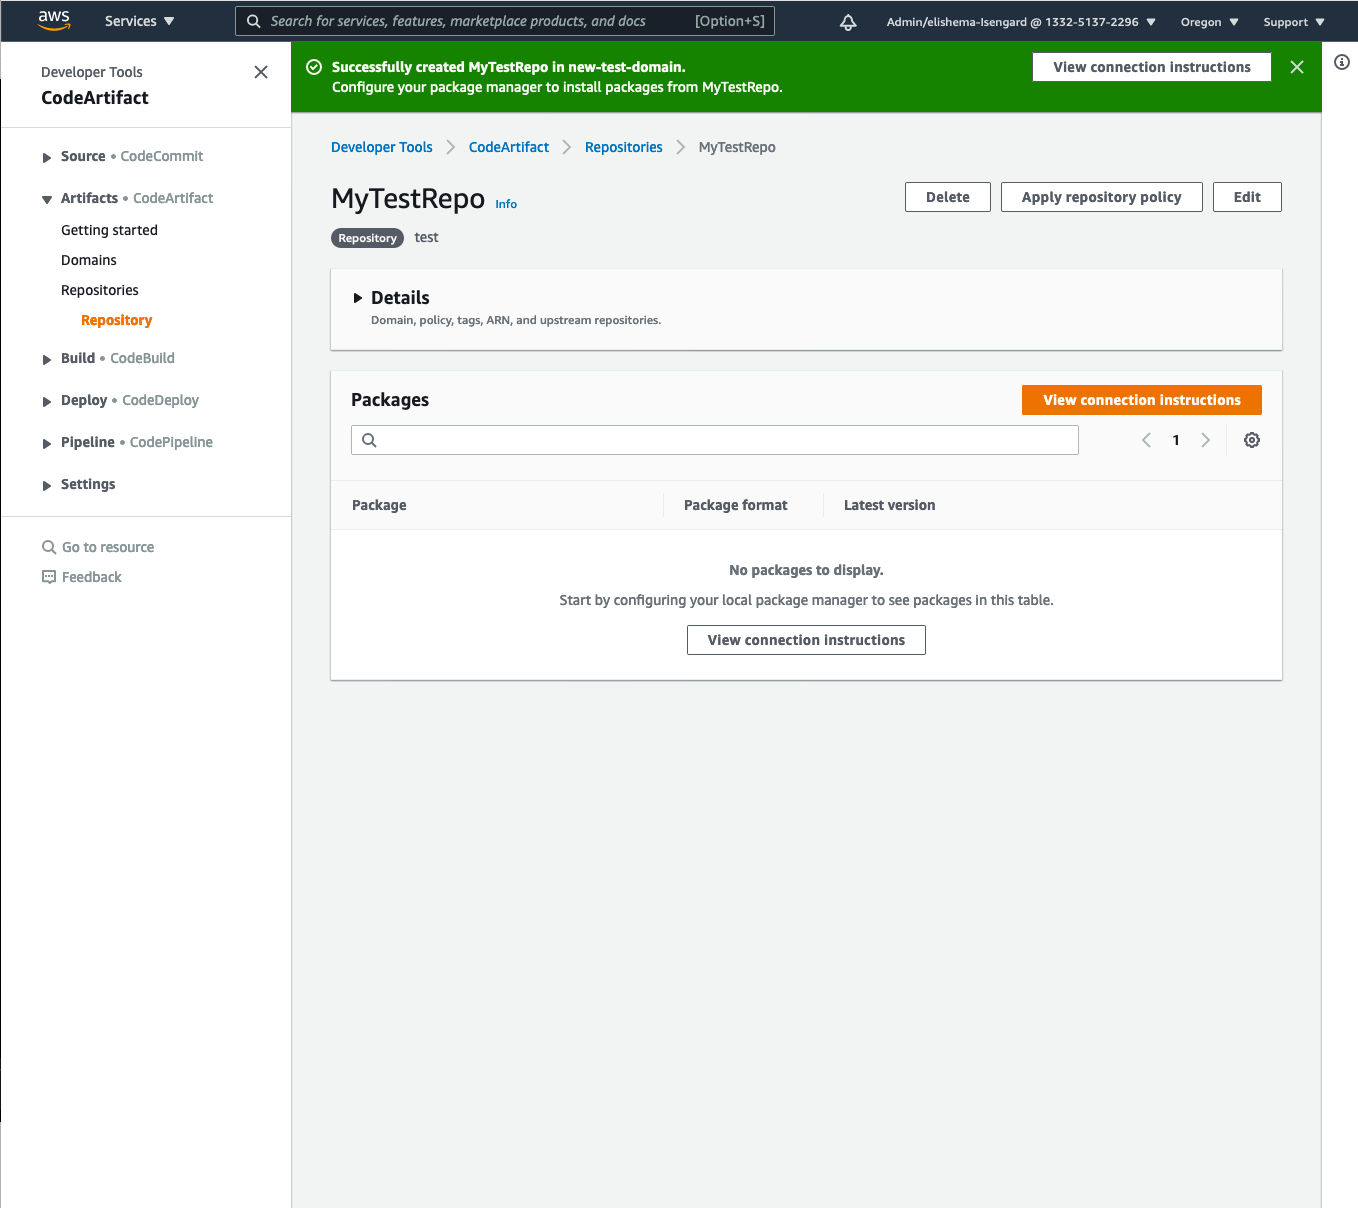1358x1208 pixels.
Task: Open the account menu Admin/elishema-Isengard
Action: 1021,22
